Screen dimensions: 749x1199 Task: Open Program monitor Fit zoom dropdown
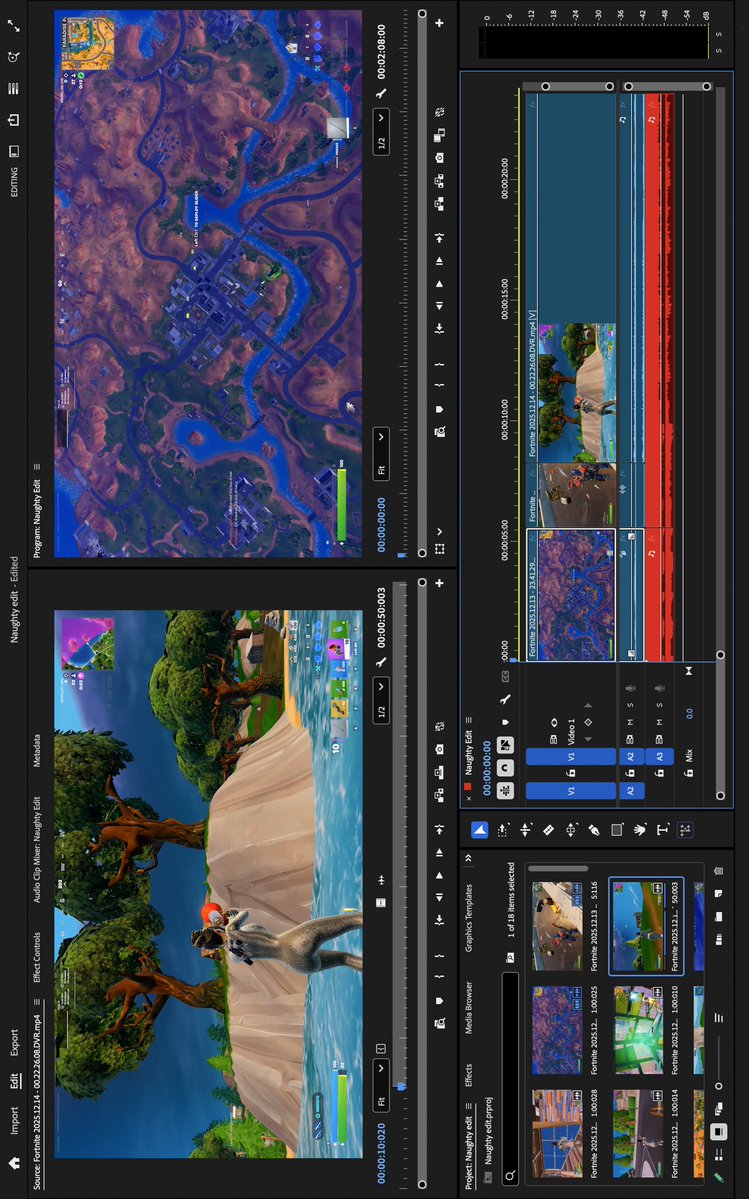click(381, 453)
